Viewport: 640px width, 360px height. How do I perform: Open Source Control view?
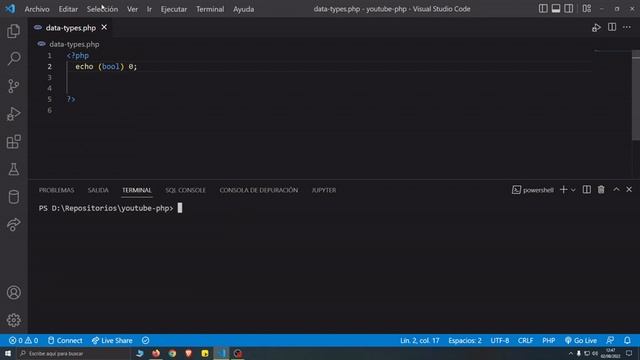[x=13, y=86]
